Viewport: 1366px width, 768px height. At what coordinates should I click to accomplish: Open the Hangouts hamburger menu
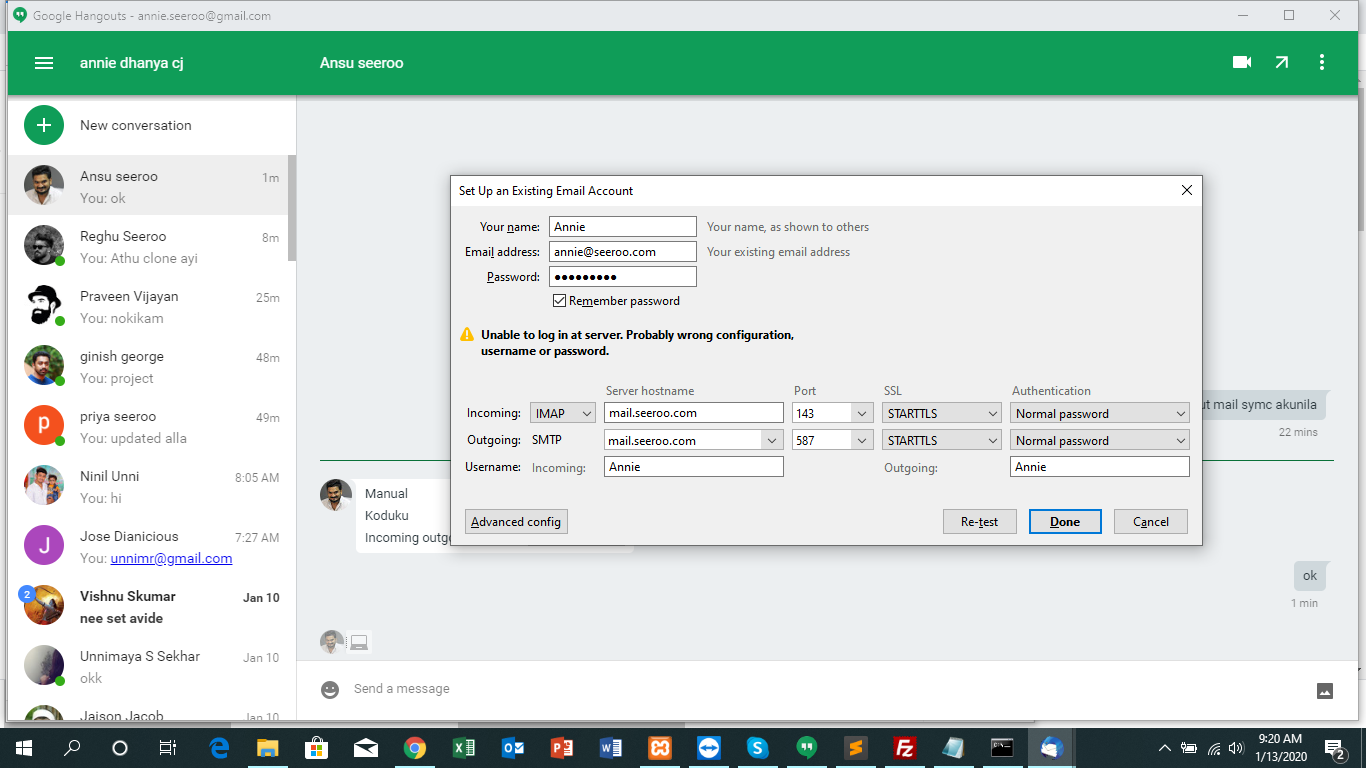click(x=44, y=63)
